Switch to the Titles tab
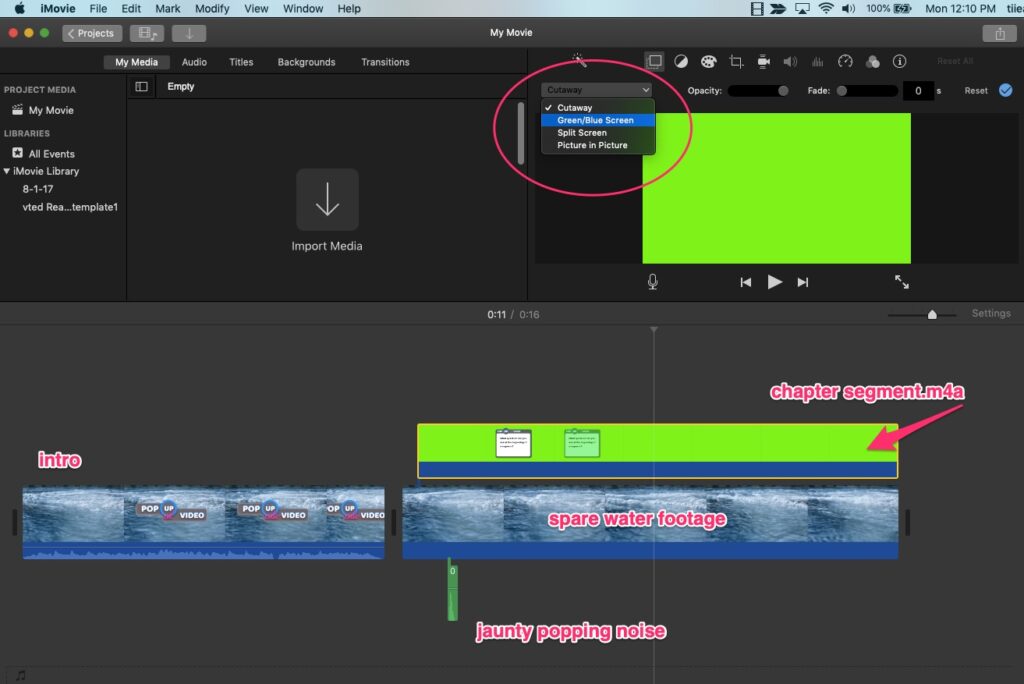 click(x=241, y=62)
